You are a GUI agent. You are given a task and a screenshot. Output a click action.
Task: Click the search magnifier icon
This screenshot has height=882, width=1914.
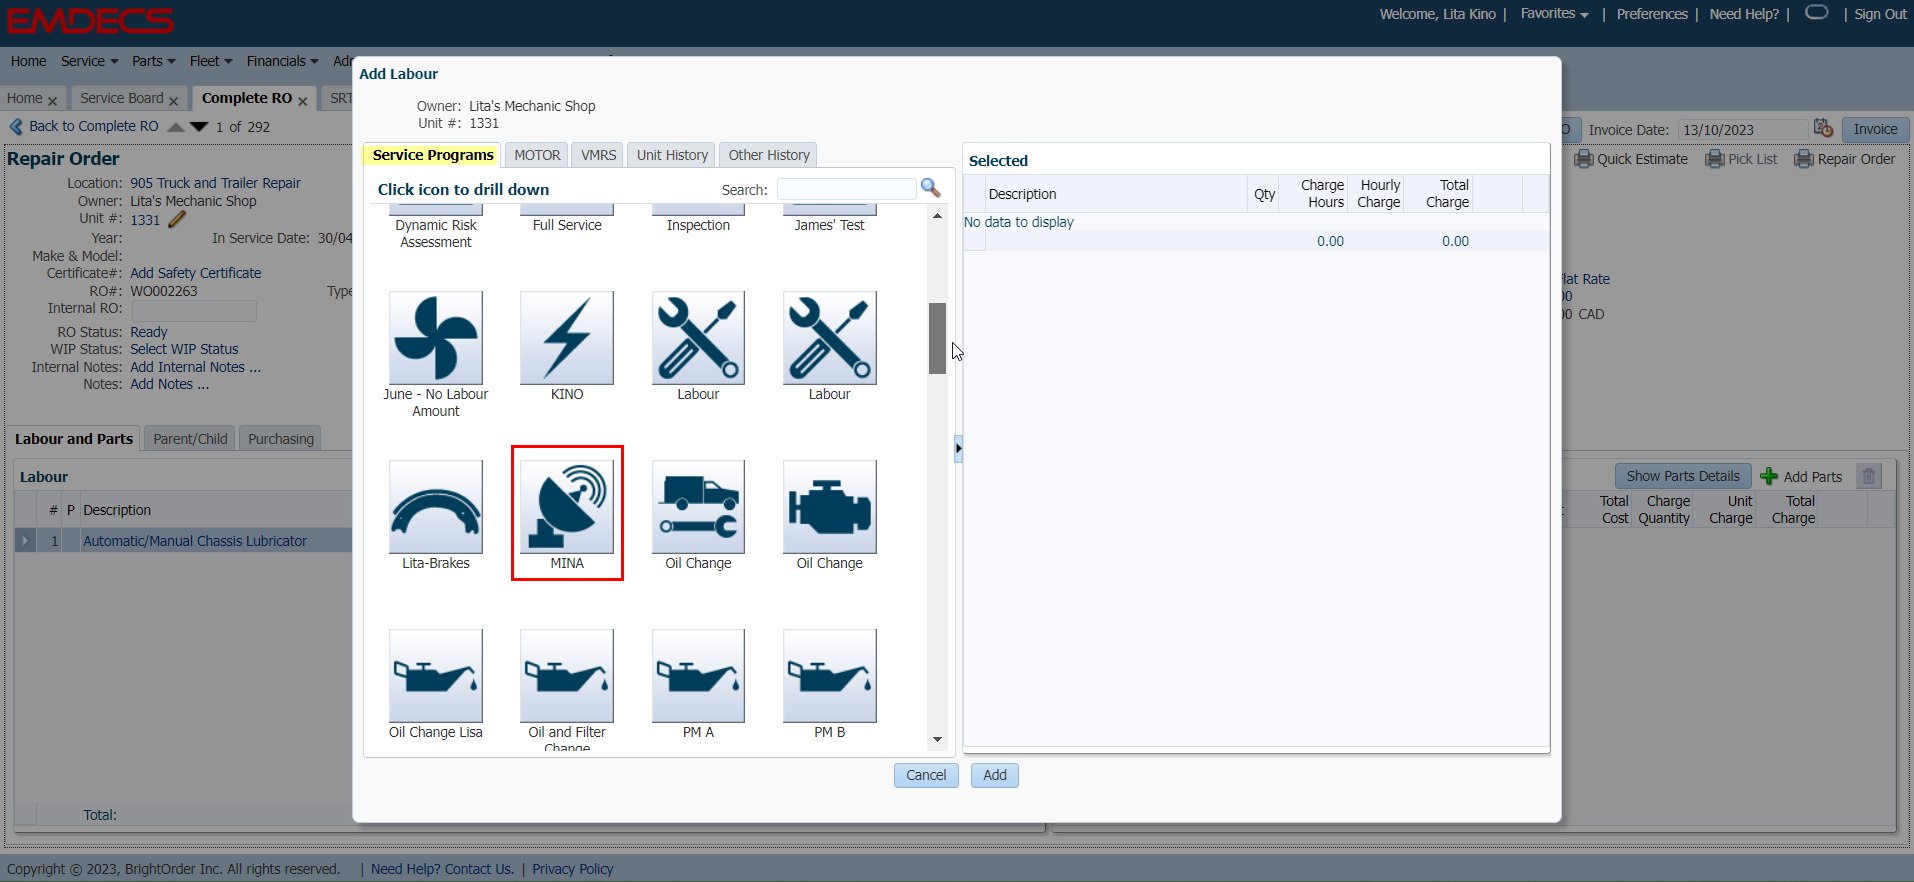[930, 188]
